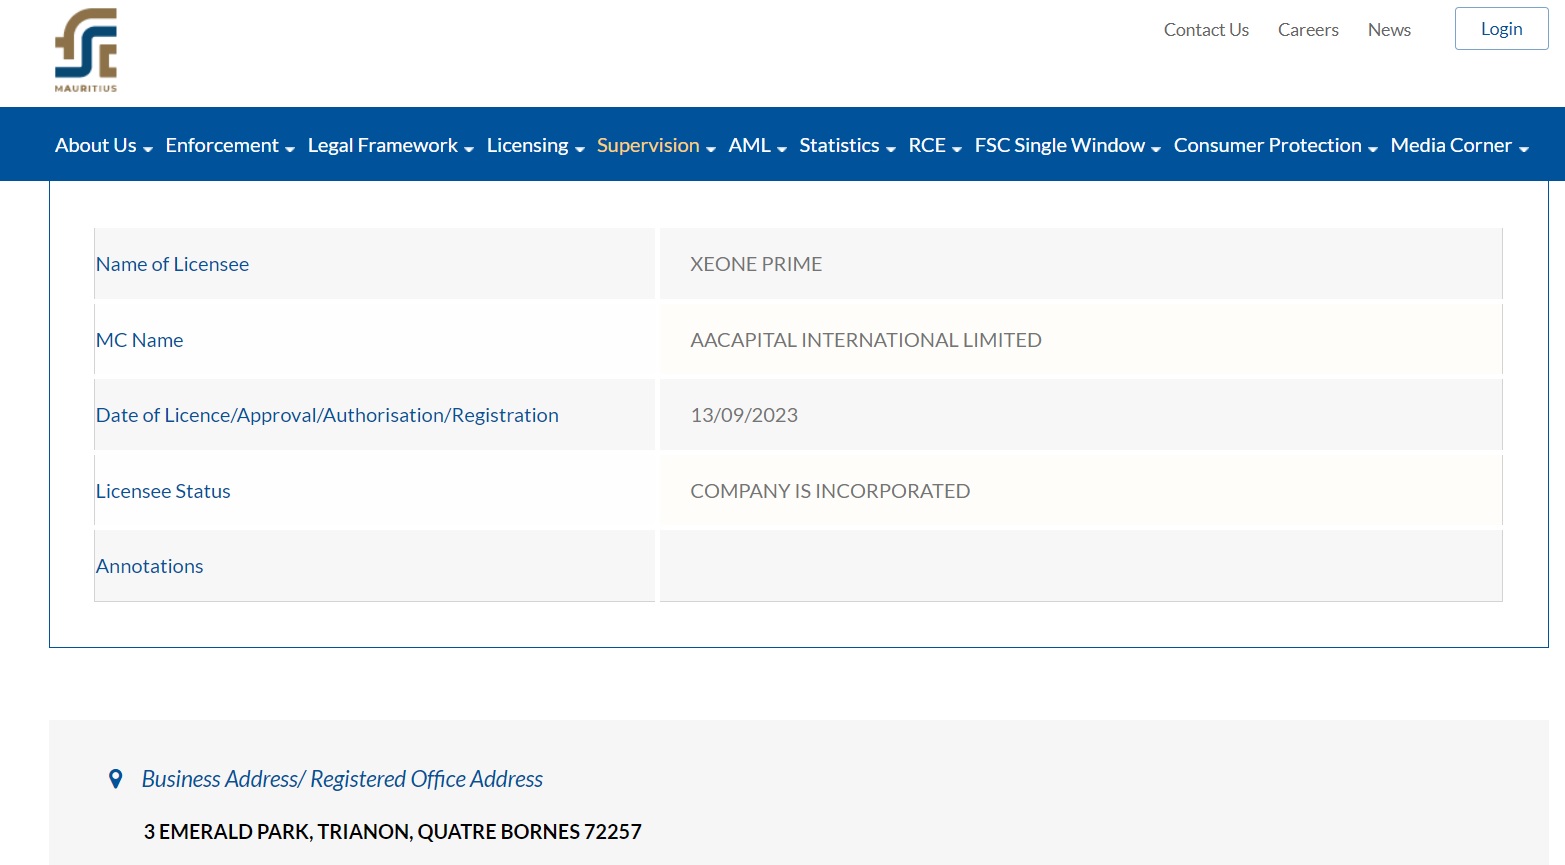Open the Licensing menu
Screen dimensions: 1565x865
pyautogui.click(x=528, y=145)
